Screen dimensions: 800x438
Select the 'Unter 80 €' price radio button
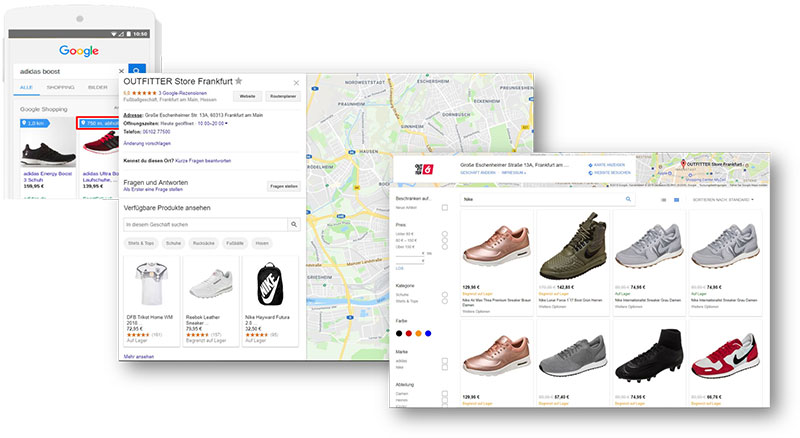click(x=445, y=234)
